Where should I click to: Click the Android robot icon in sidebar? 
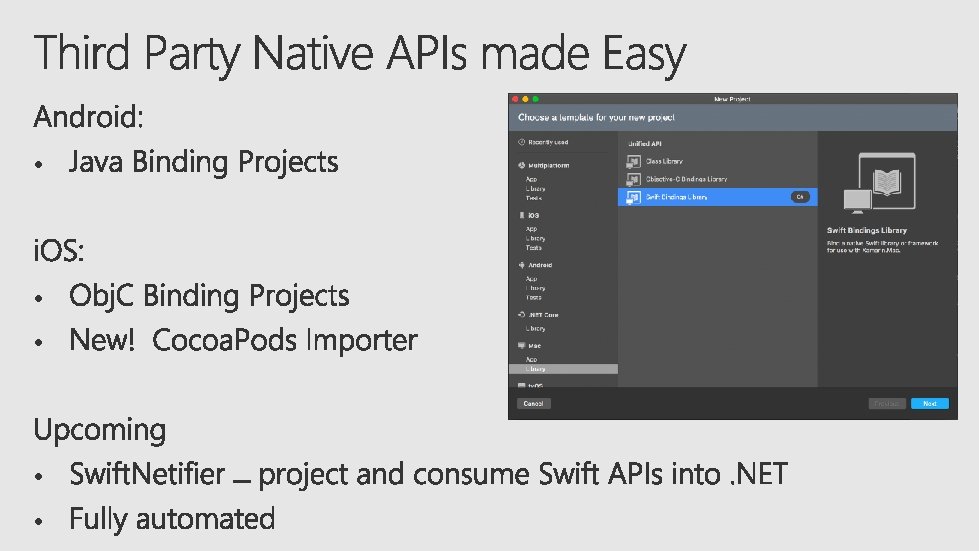[521, 265]
